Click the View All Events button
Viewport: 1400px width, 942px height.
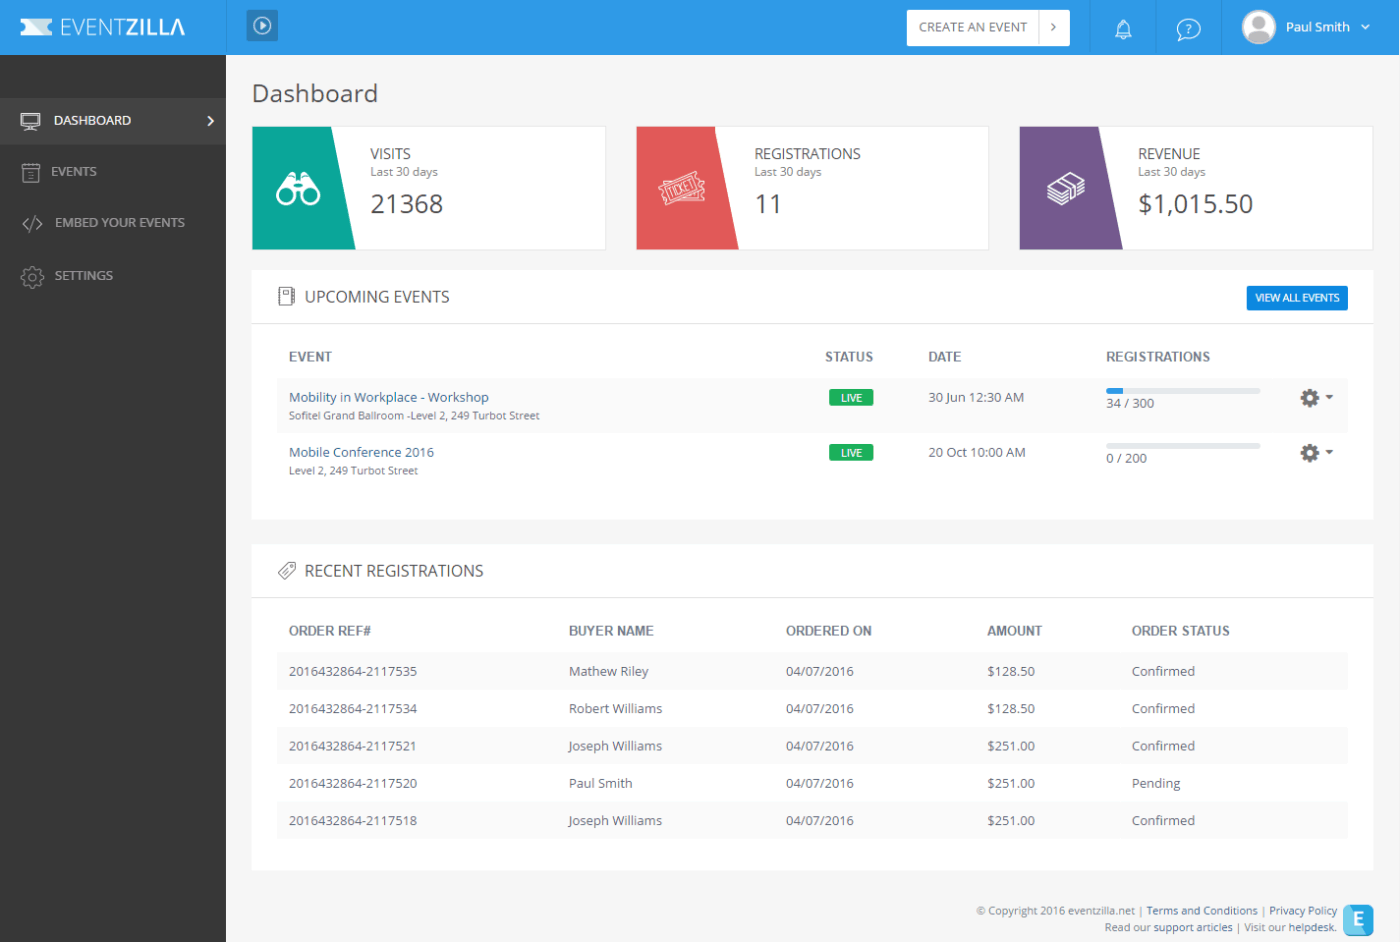1296,297
